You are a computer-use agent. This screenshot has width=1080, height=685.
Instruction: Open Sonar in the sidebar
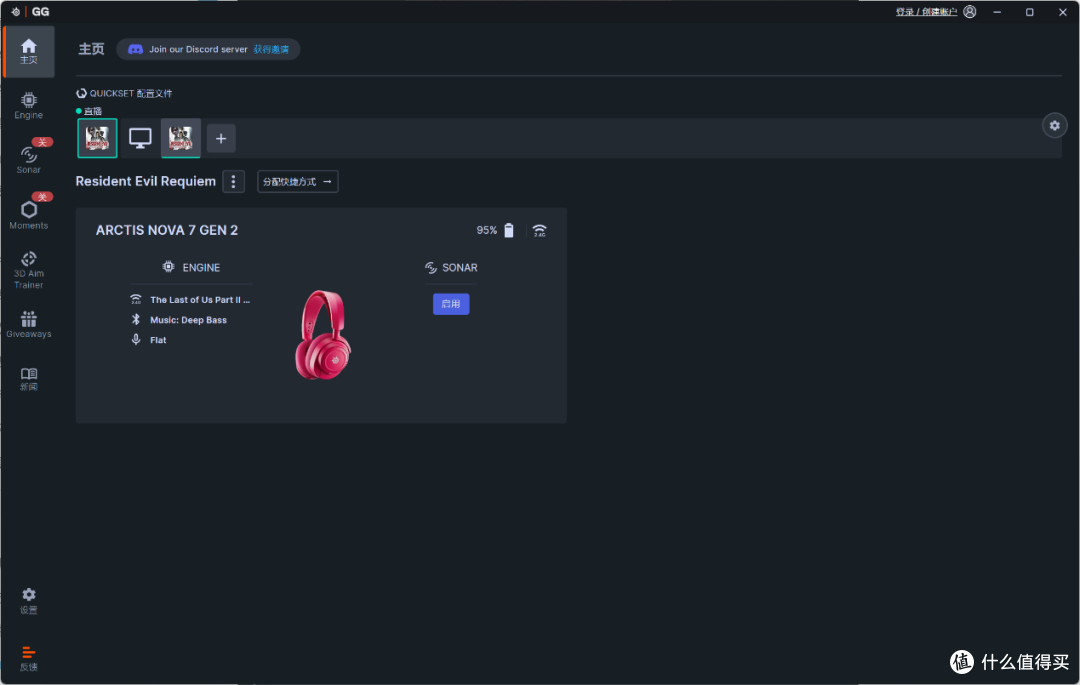pos(28,158)
